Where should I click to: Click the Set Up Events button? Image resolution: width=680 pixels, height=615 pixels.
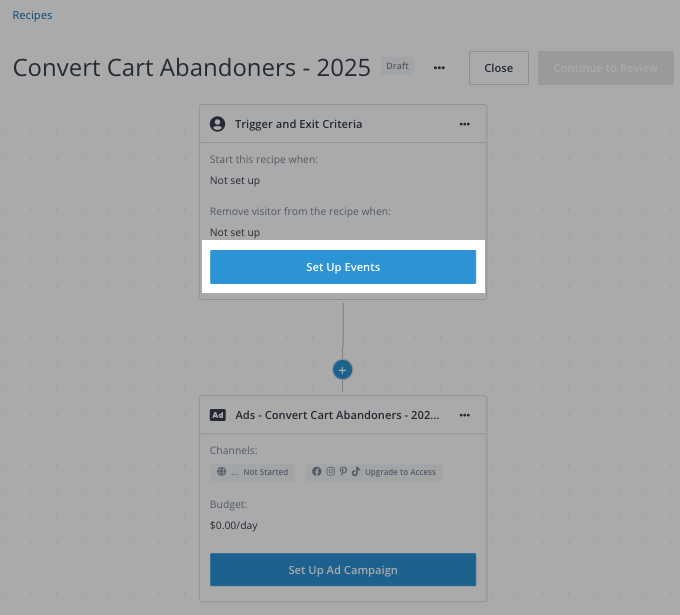coord(343,267)
